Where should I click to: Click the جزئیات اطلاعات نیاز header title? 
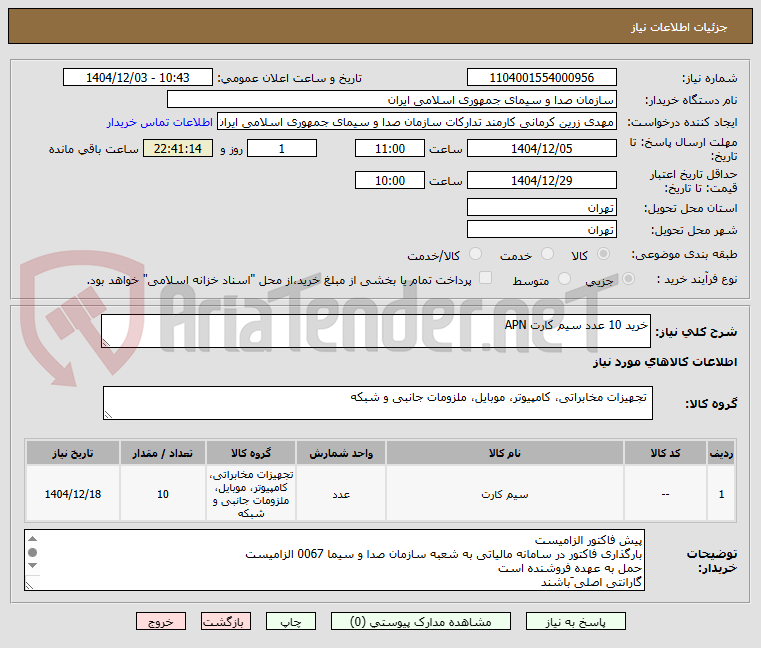pos(679,27)
